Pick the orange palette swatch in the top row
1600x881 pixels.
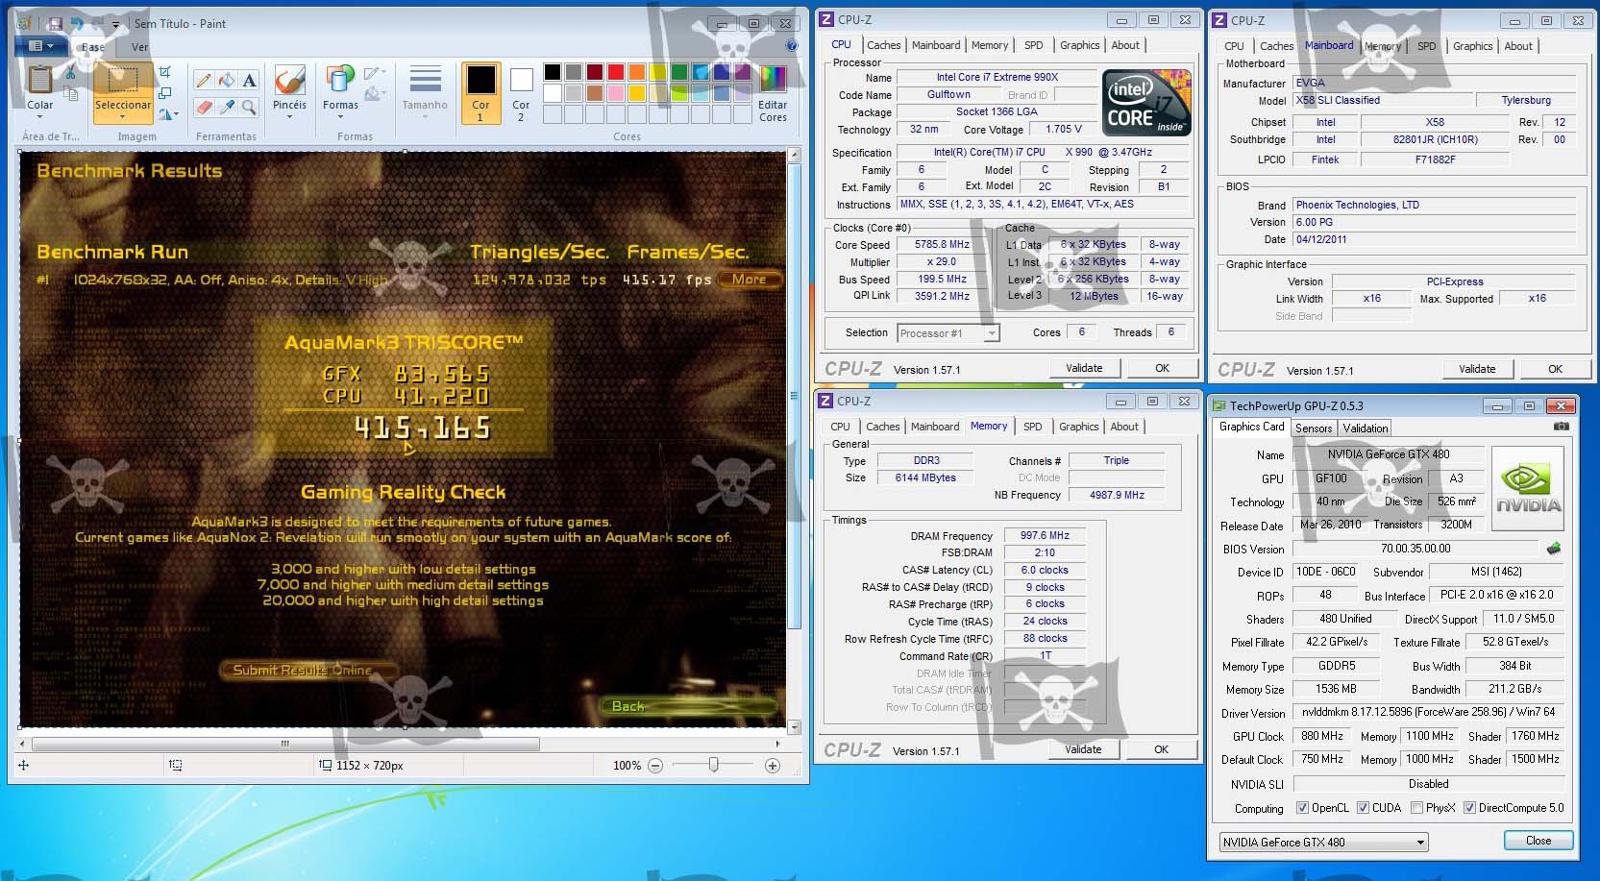(637, 72)
